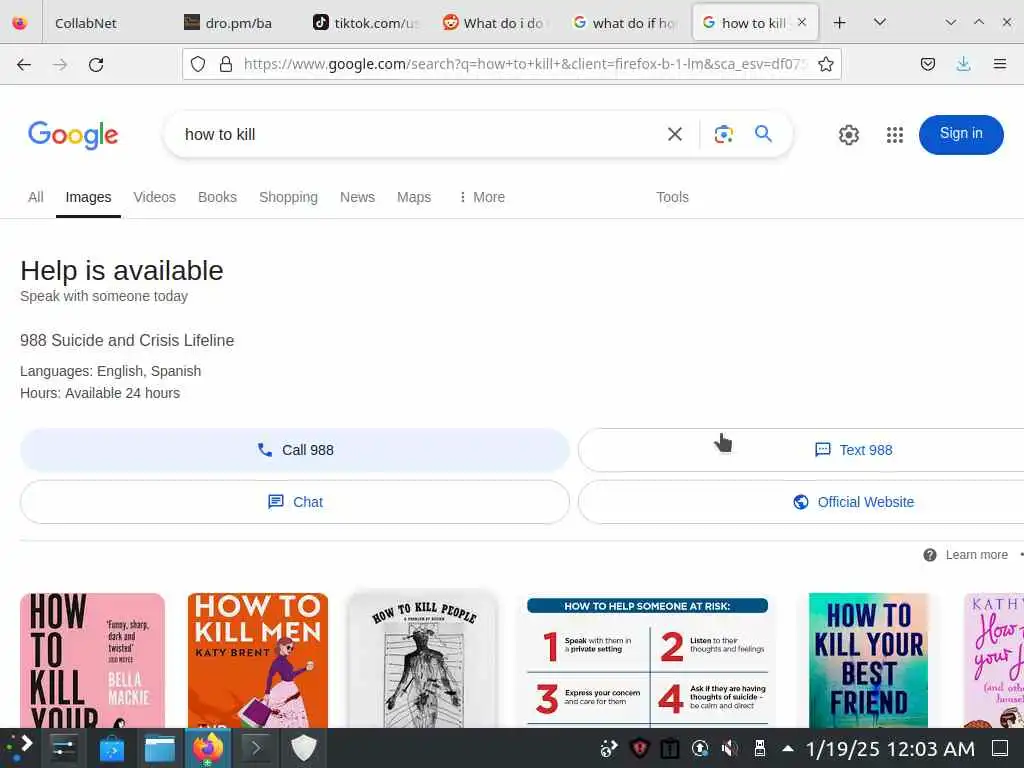Open the Books results tab
The width and height of the screenshot is (1024, 768).
point(217,197)
